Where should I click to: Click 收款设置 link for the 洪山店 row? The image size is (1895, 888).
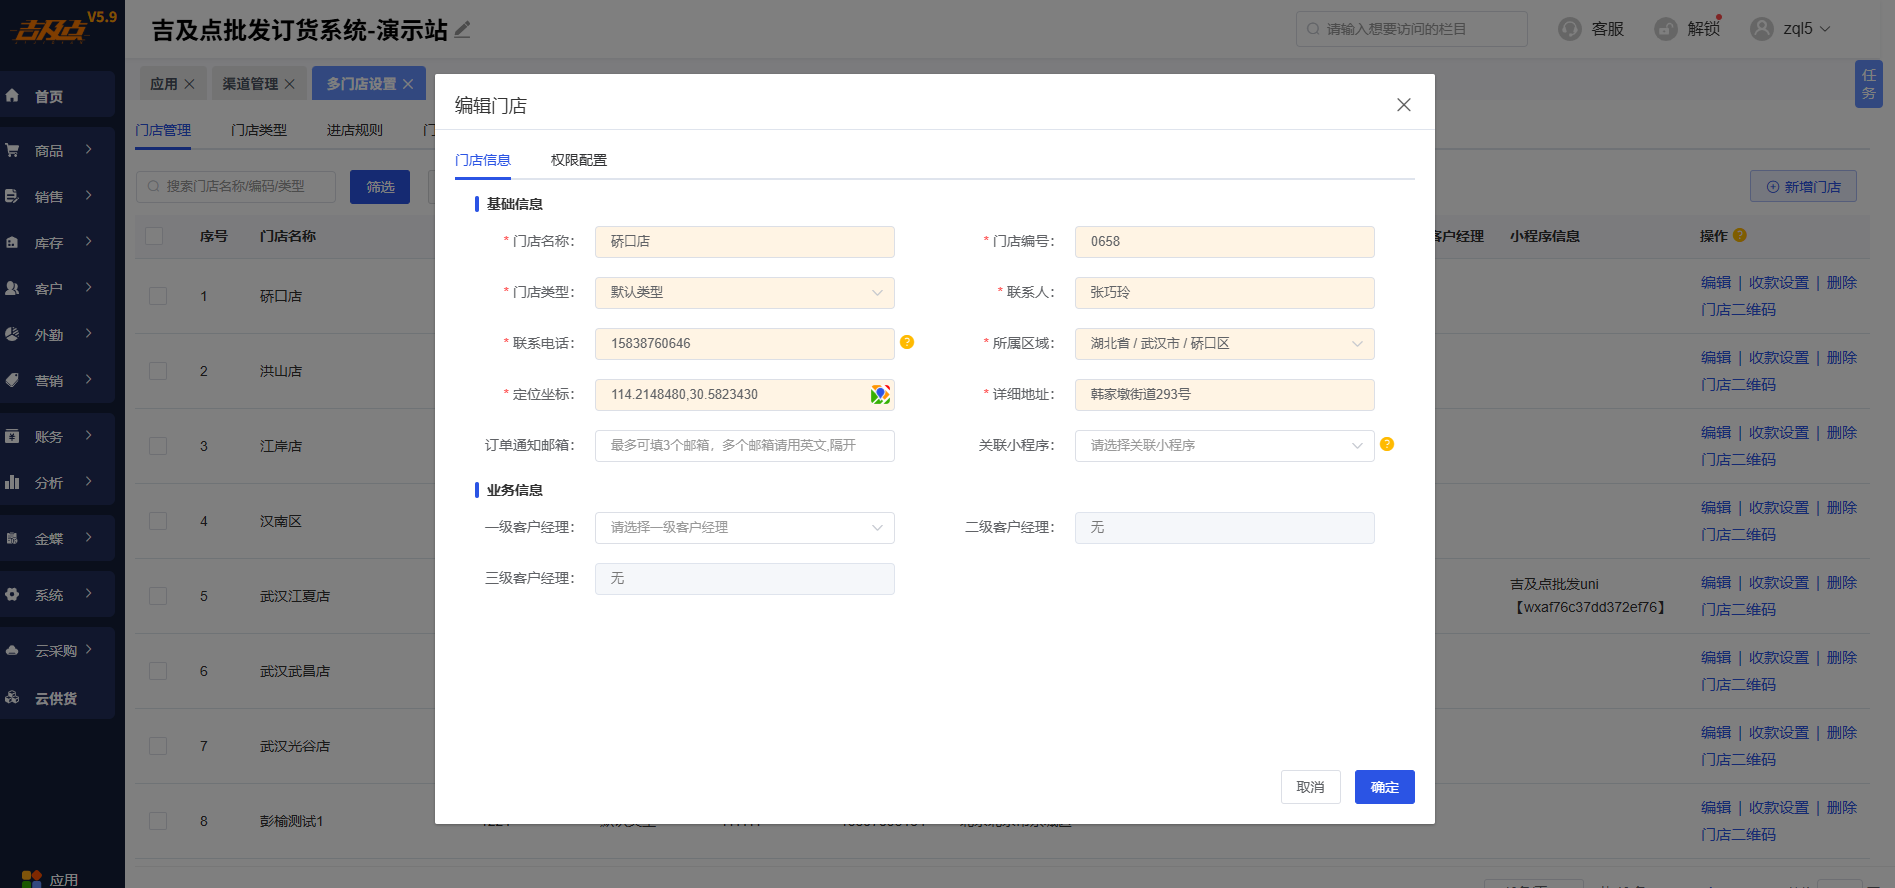point(1779,358)
